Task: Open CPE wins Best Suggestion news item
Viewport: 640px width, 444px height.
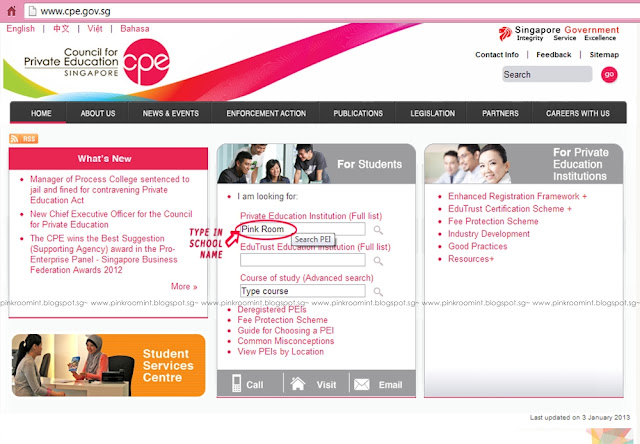Action: click(104, 254)
